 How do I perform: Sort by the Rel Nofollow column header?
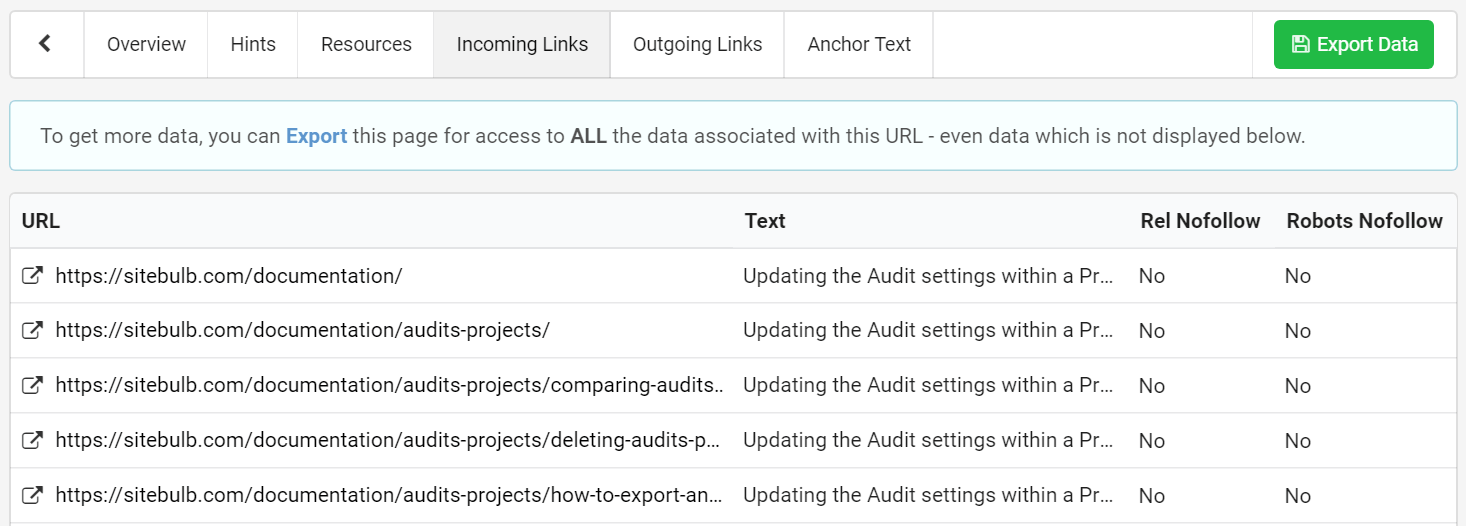click(1200, 221)
